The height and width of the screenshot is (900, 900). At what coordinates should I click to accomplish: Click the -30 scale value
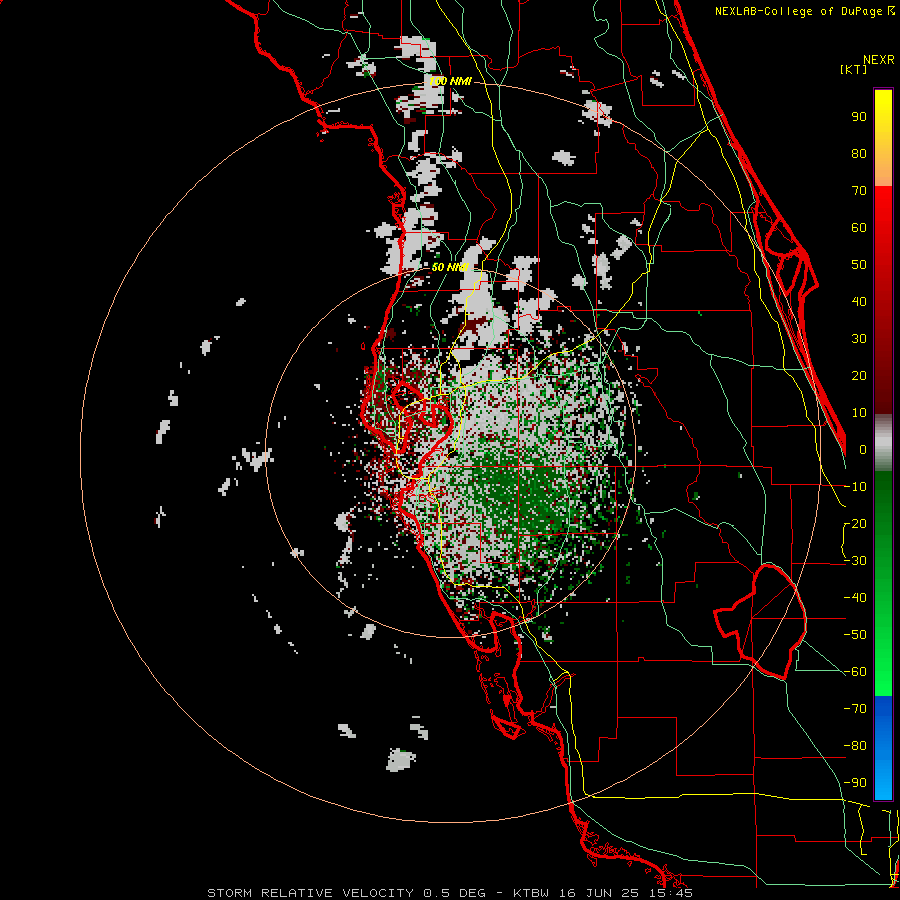(855, 561)
